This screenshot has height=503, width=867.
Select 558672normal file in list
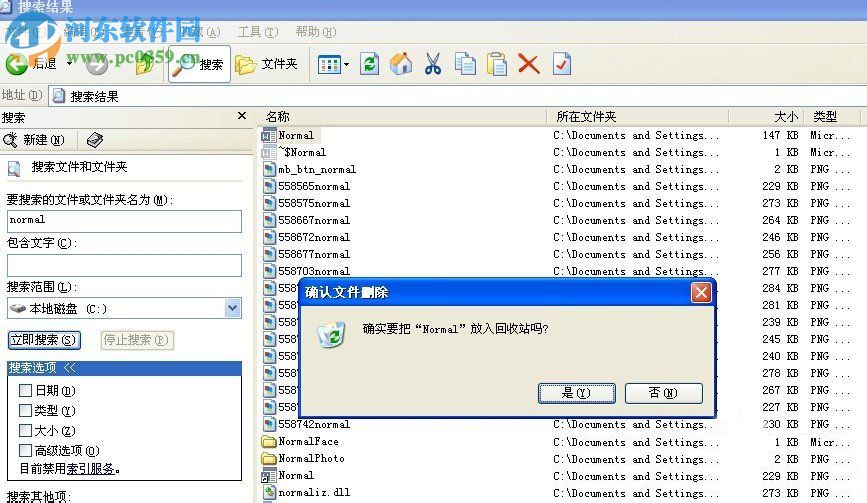pos(314,238)
